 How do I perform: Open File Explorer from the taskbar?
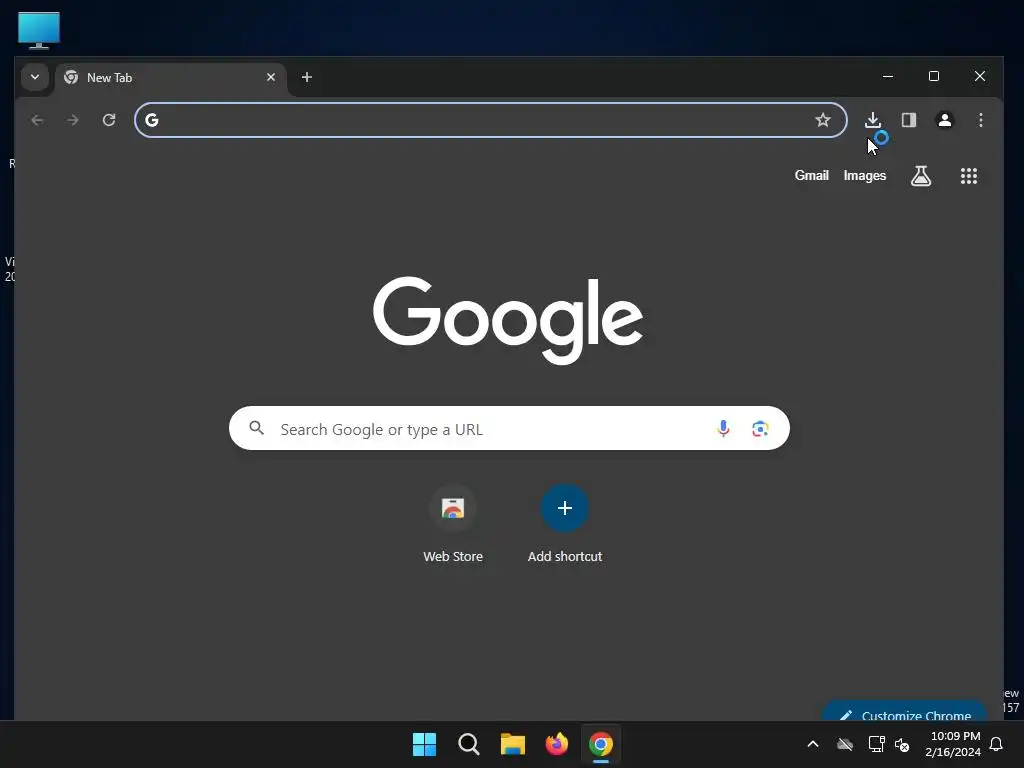point(513,744)
